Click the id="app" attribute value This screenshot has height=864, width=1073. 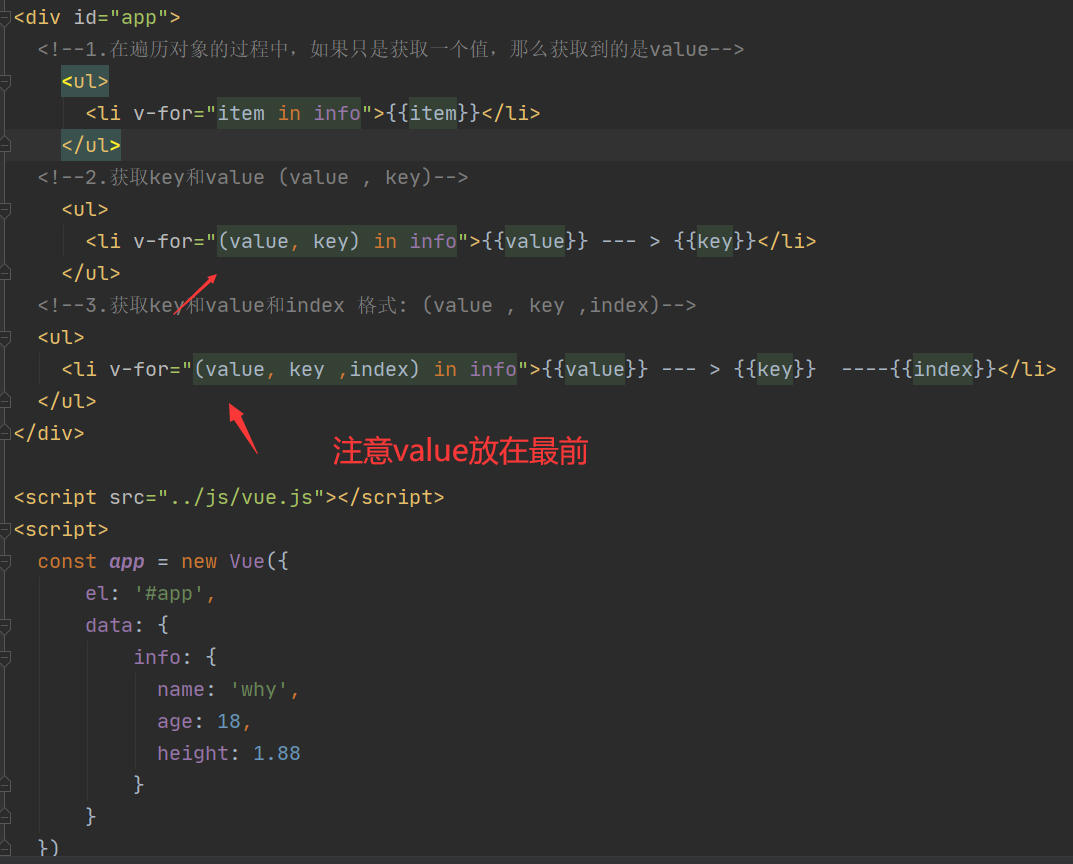[x=139, y=17]
